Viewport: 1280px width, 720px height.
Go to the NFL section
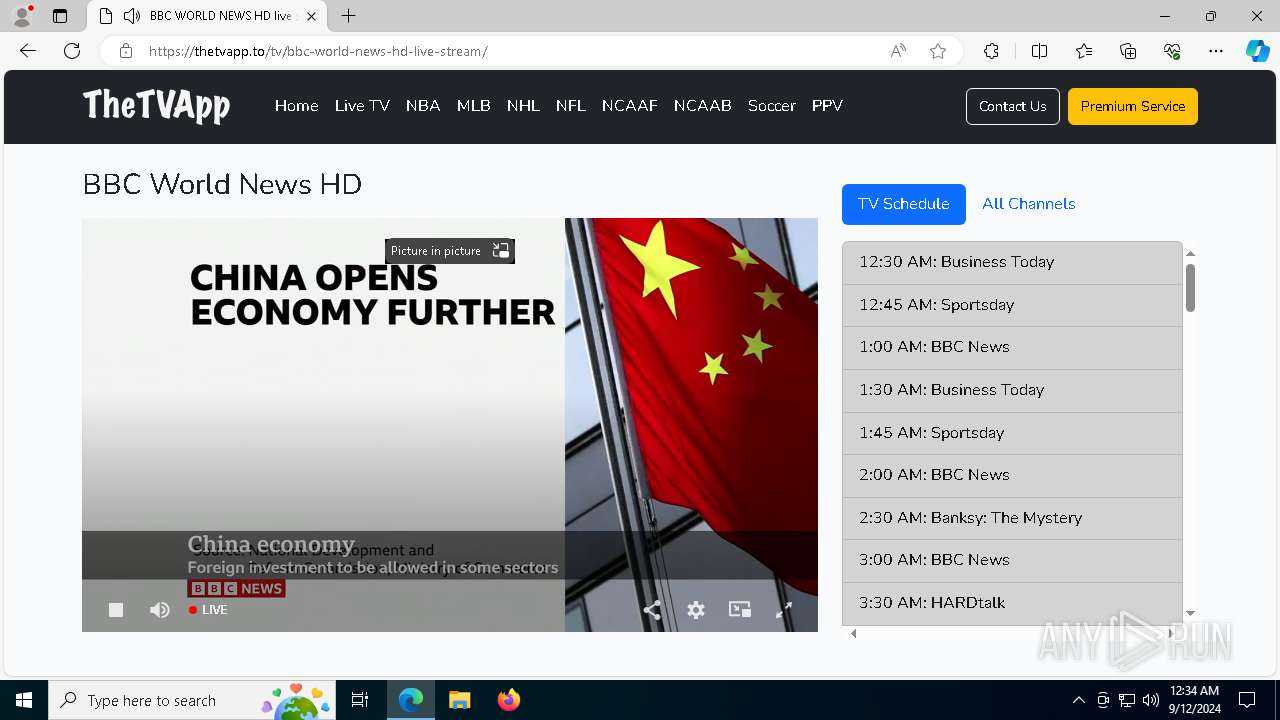(571, 106)
